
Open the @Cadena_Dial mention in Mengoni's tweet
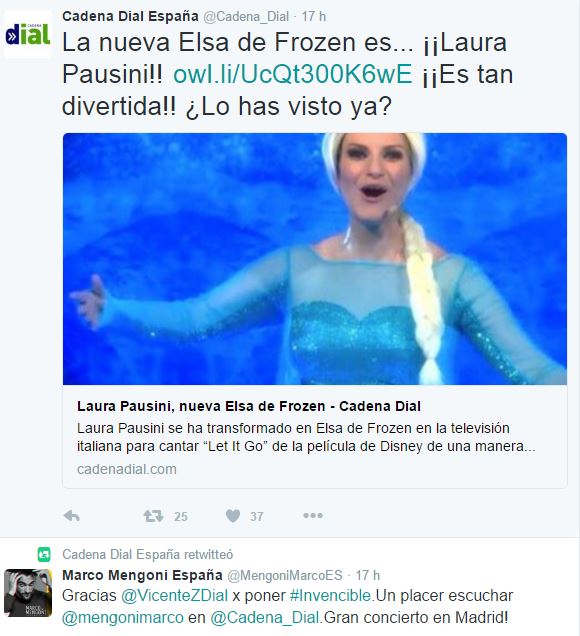point(265,618)
